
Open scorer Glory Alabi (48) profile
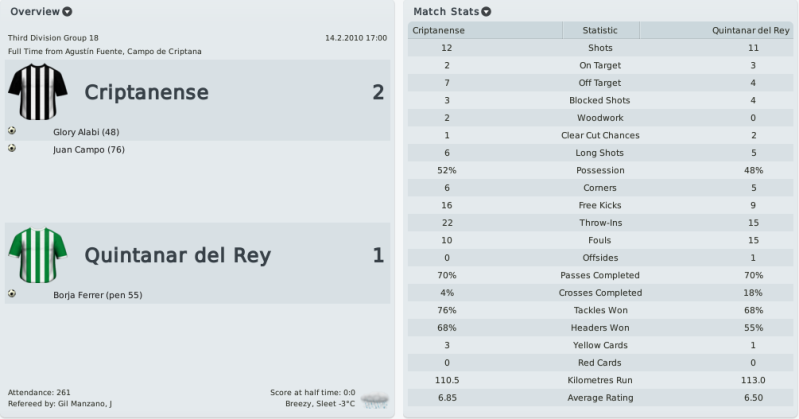point(86,132)
